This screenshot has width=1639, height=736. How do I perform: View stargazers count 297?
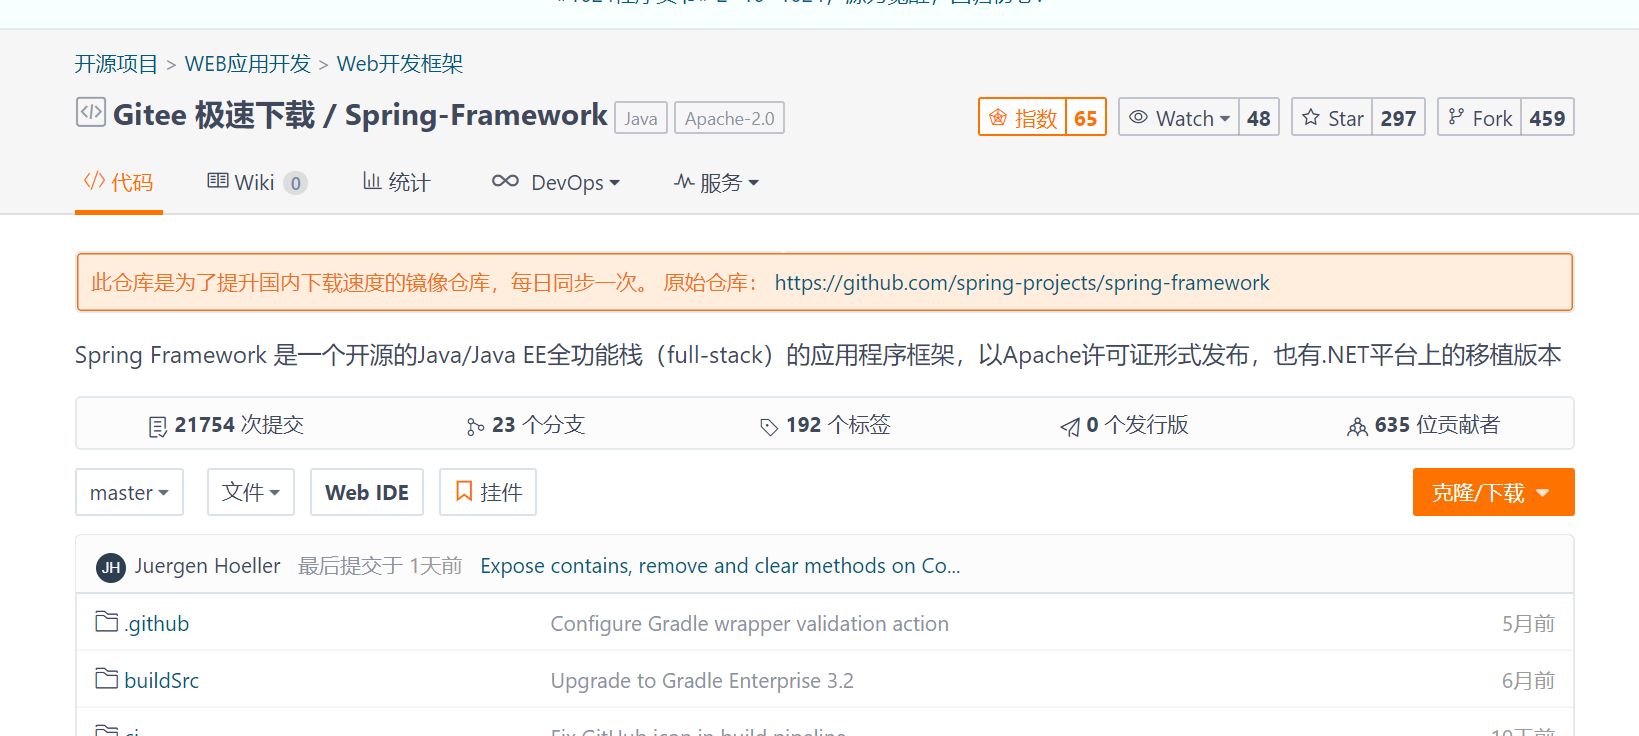1398,118
